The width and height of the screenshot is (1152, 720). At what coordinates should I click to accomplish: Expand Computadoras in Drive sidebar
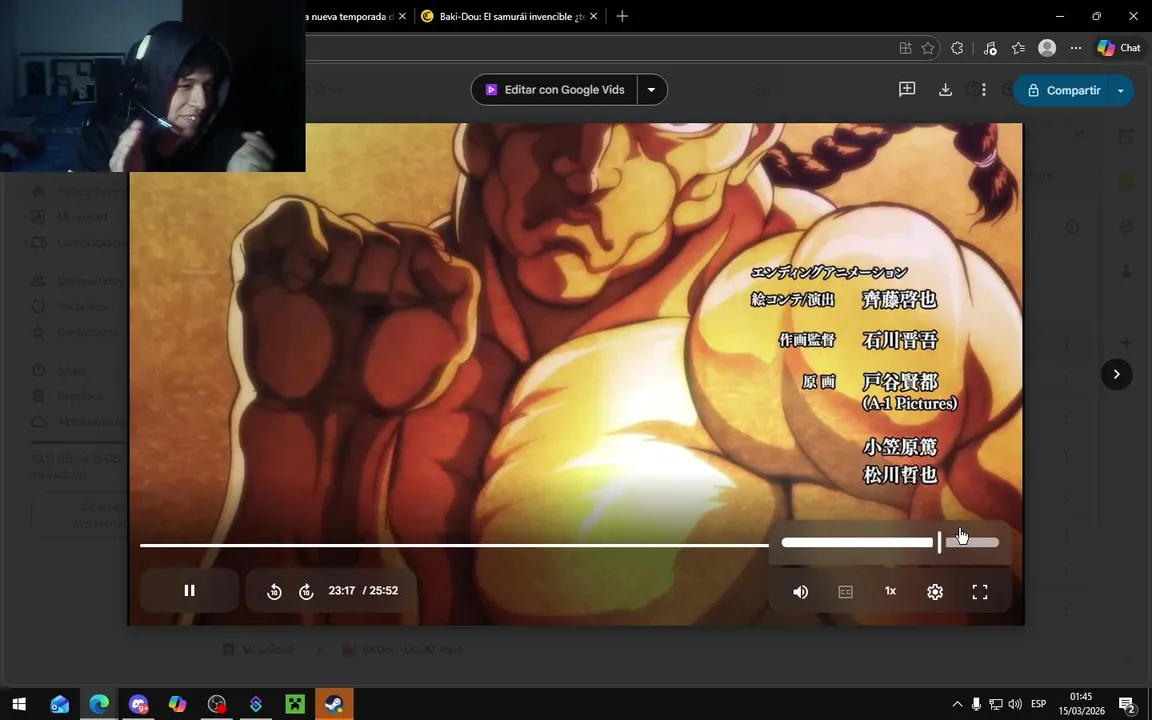pos(26,242)
